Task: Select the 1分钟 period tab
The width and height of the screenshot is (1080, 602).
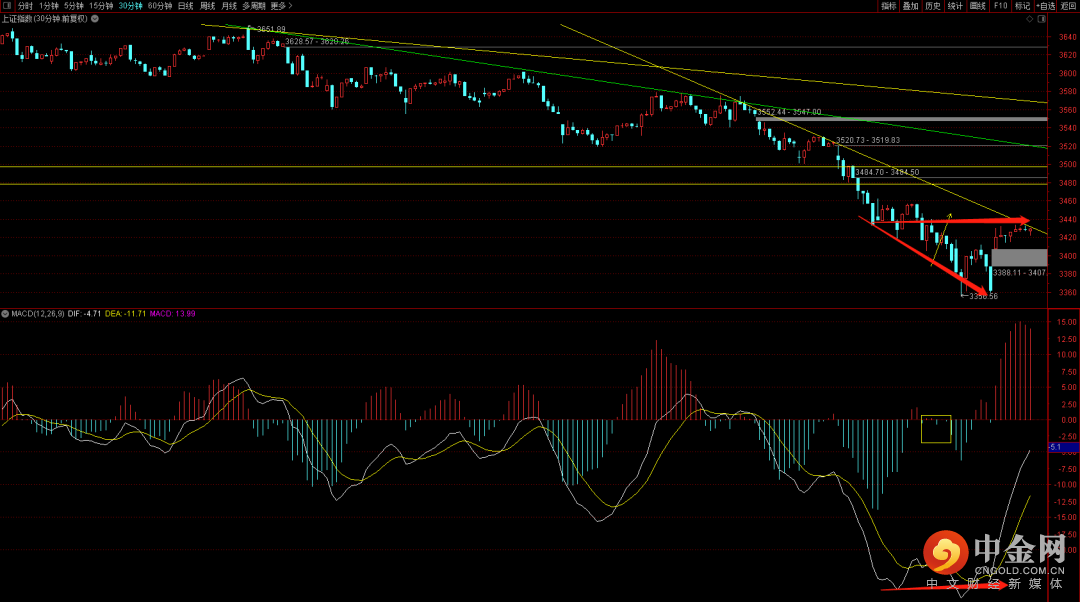Action: [49, 6]
